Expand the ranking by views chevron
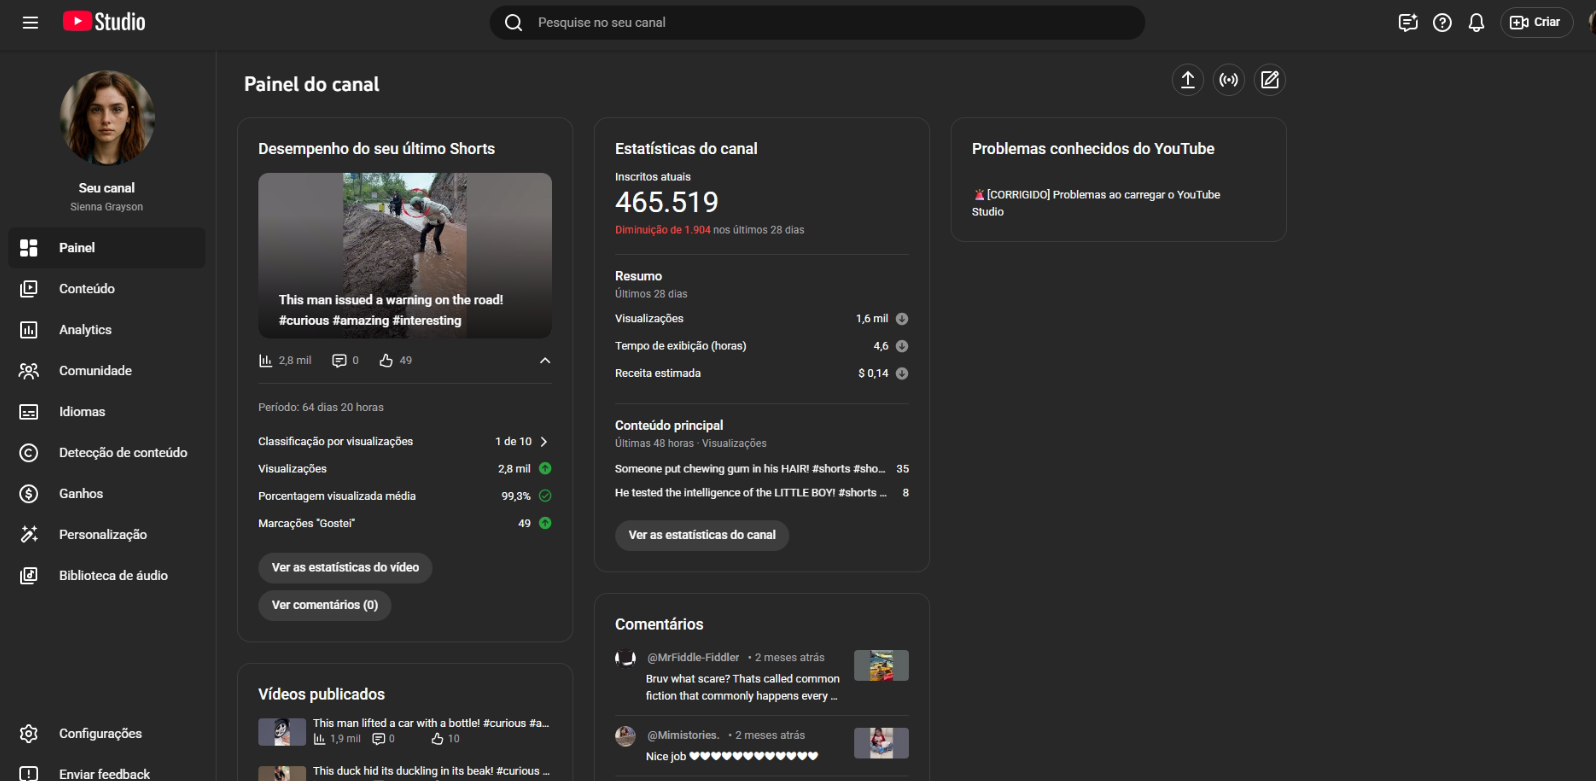 click(544, 441)
